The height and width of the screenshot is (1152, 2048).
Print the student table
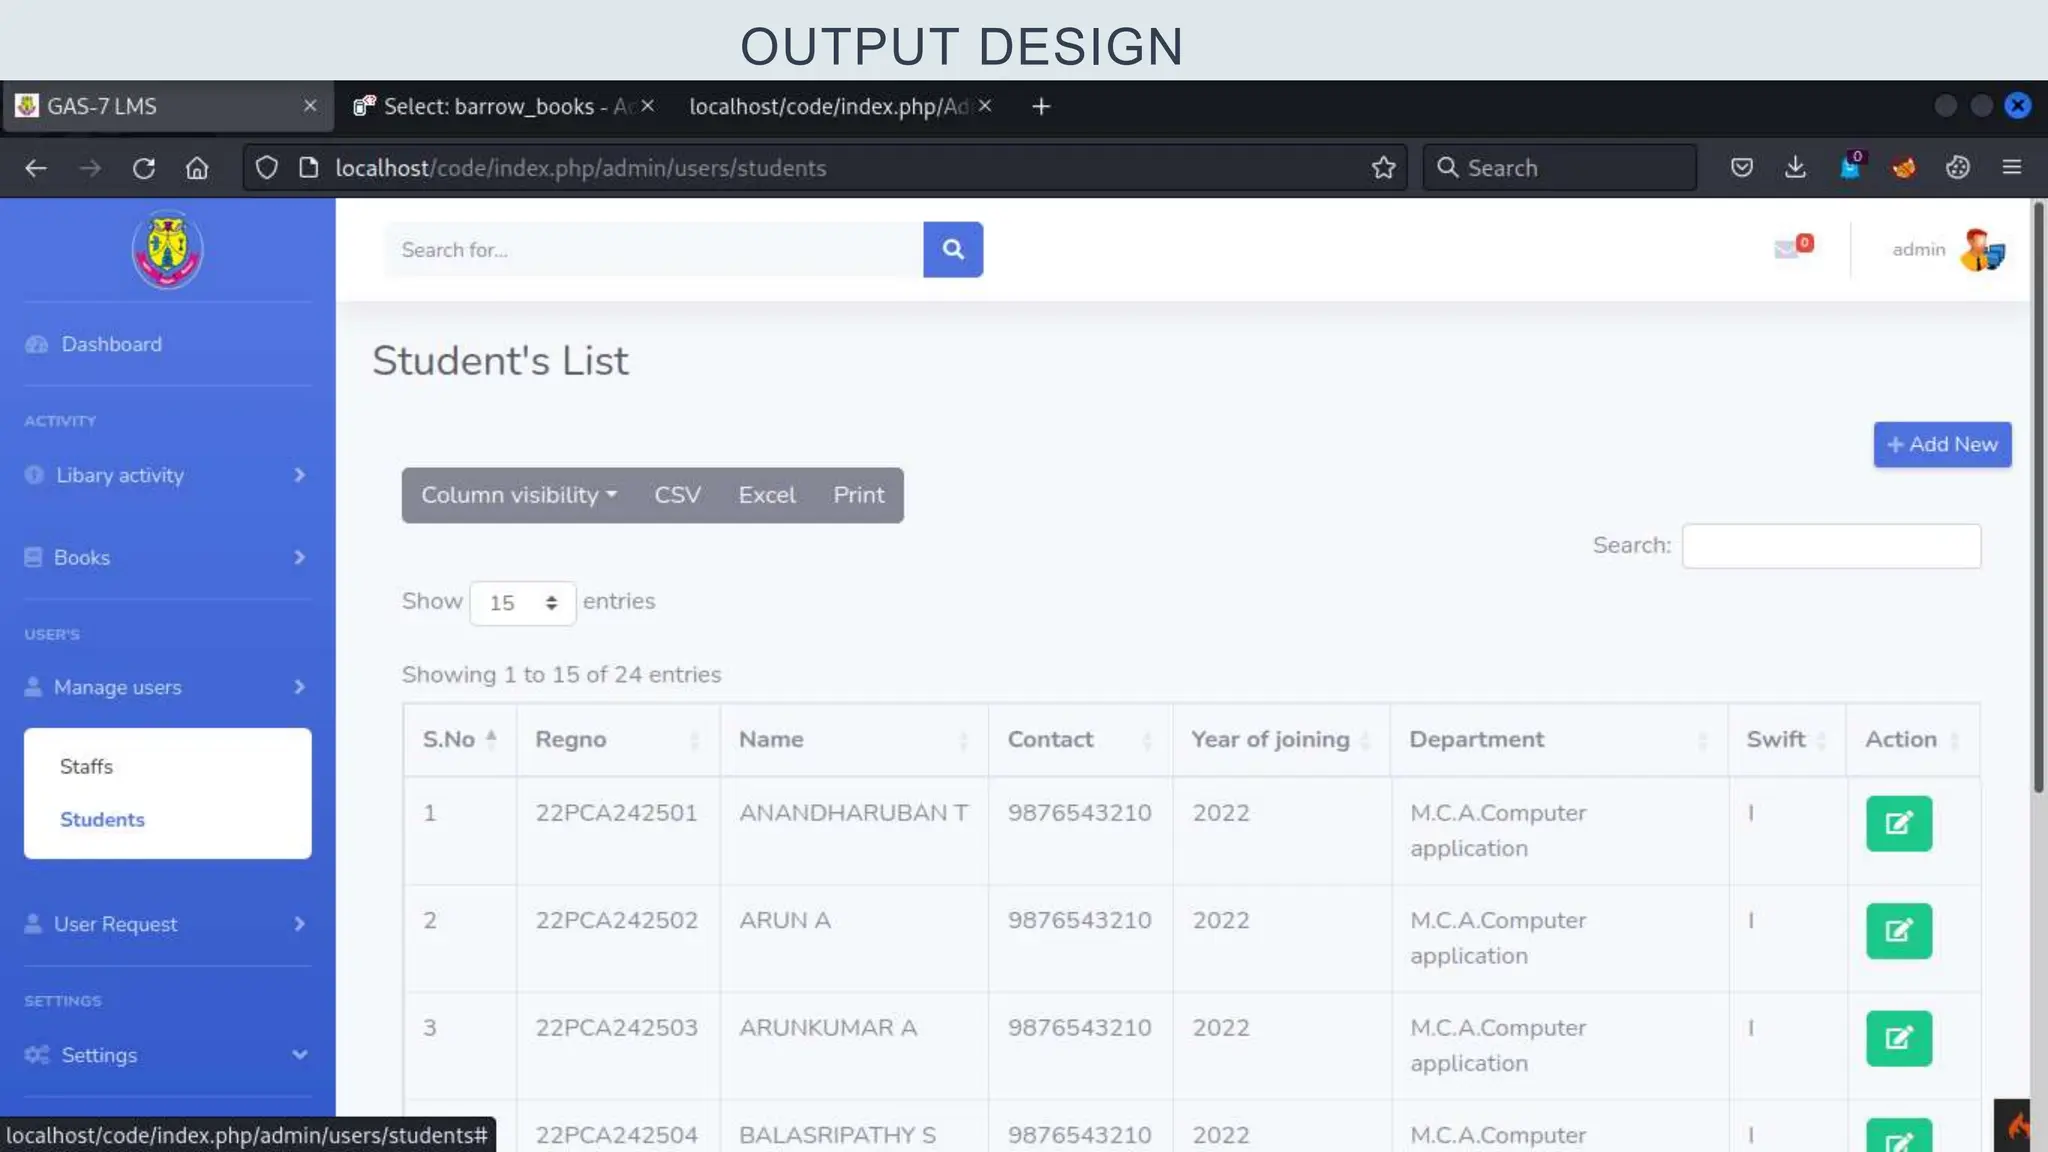[859, 495]
